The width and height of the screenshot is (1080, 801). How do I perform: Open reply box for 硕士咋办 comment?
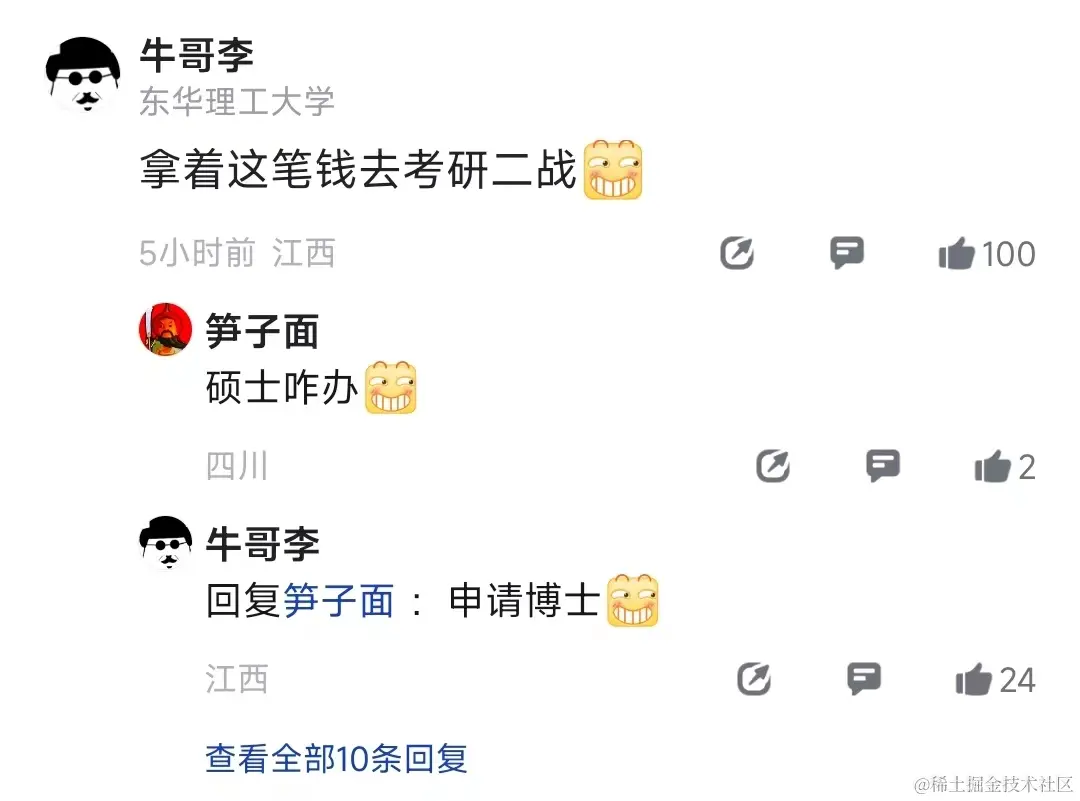pos(882,466)
